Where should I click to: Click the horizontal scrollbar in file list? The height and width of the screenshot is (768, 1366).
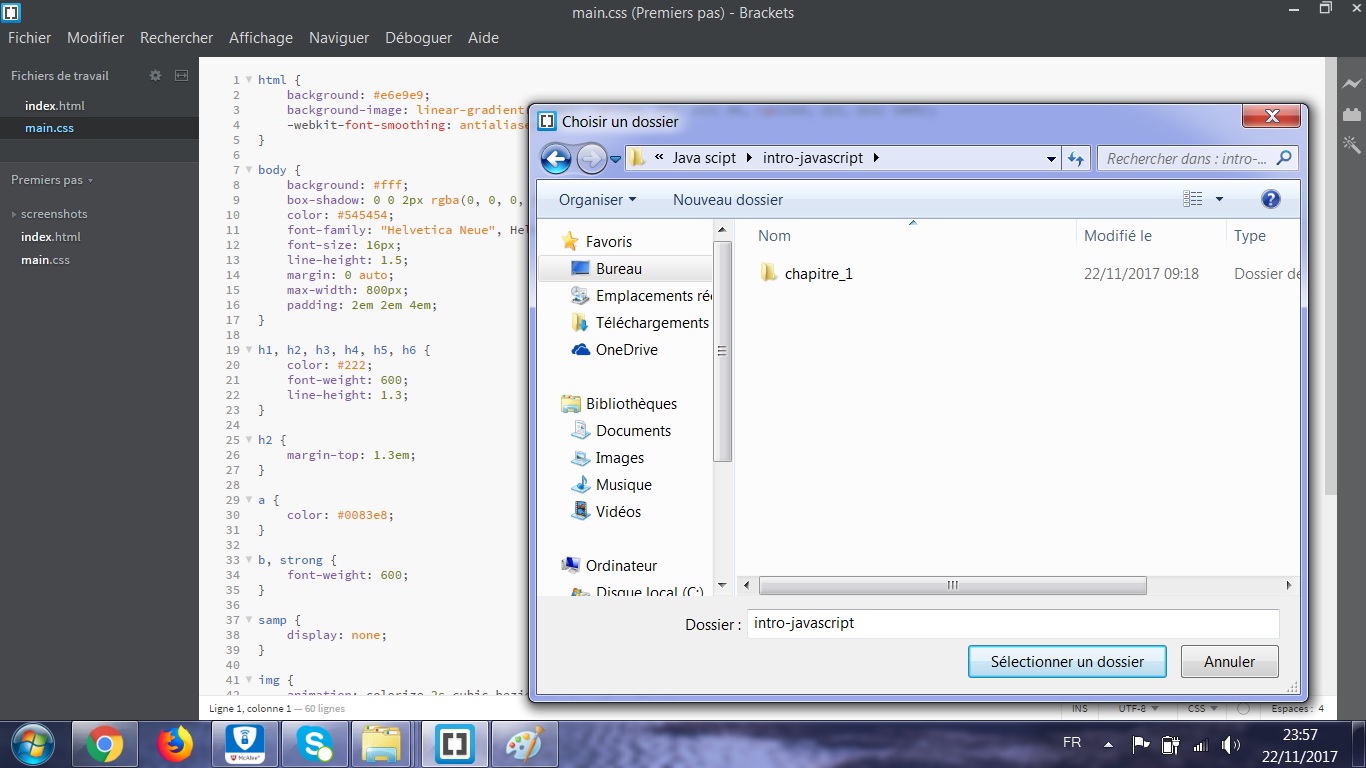(x=952, y=586)
